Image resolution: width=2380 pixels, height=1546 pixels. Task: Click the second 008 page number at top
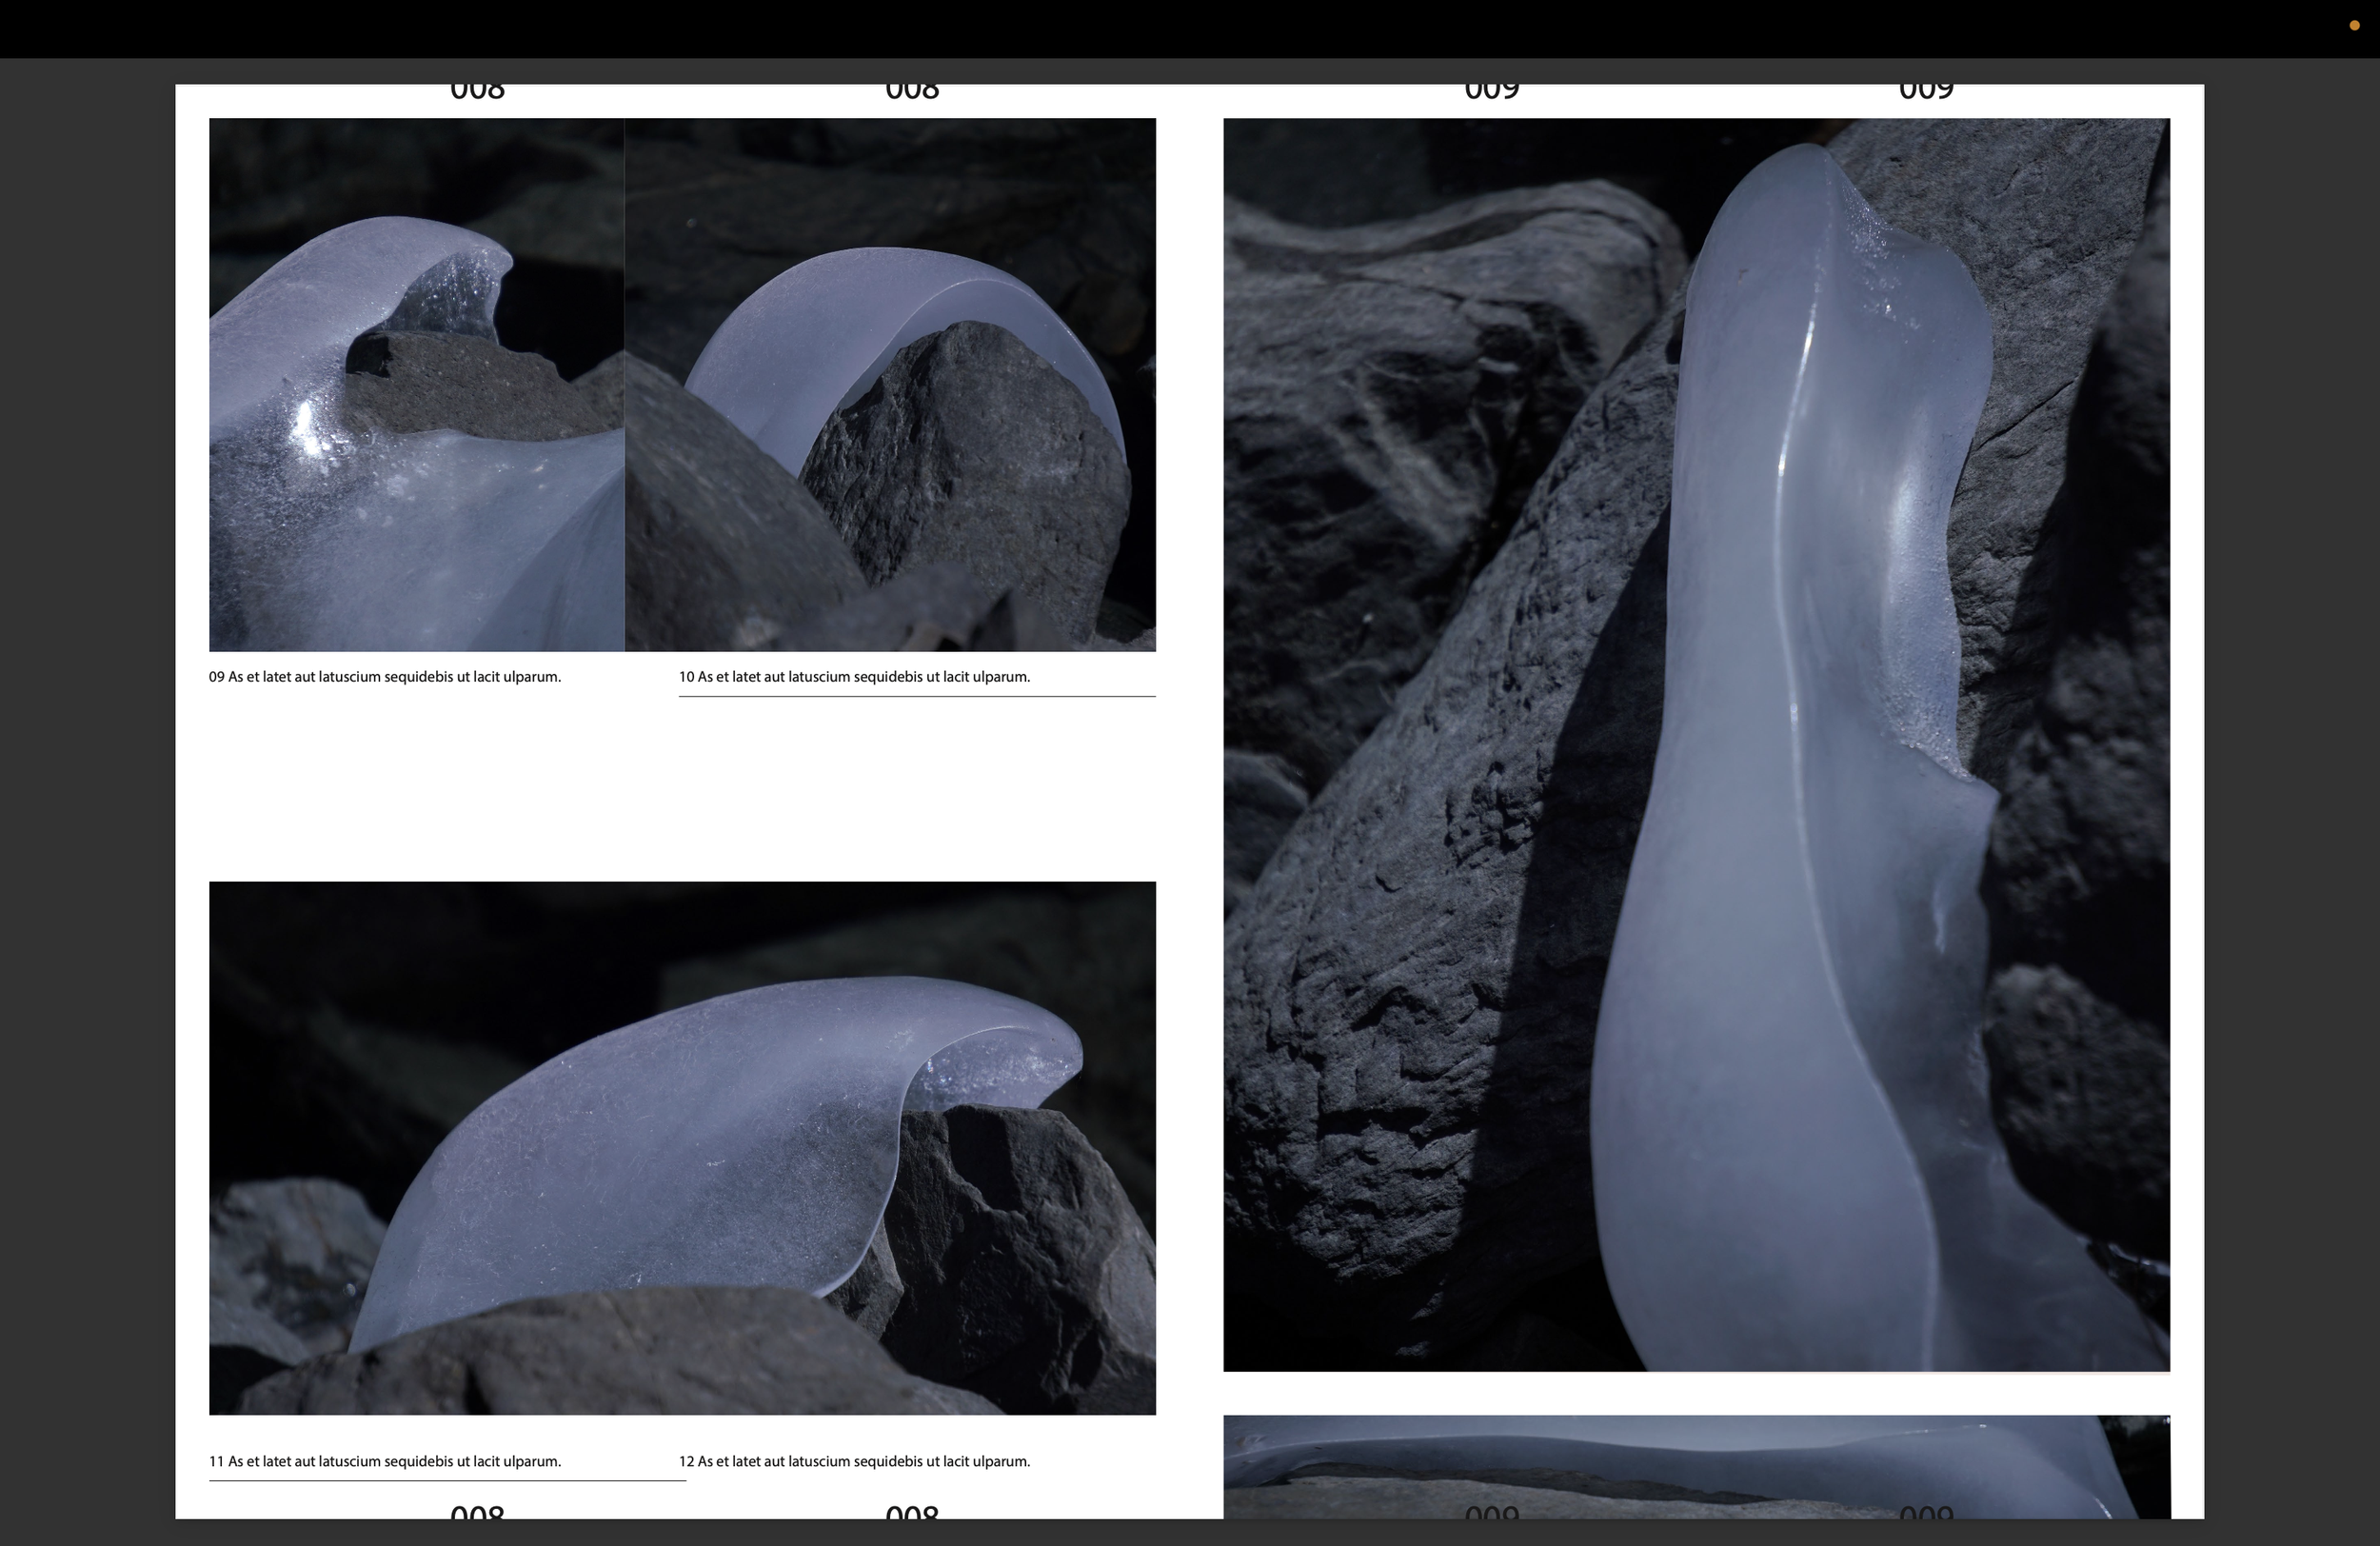[912, 92]
